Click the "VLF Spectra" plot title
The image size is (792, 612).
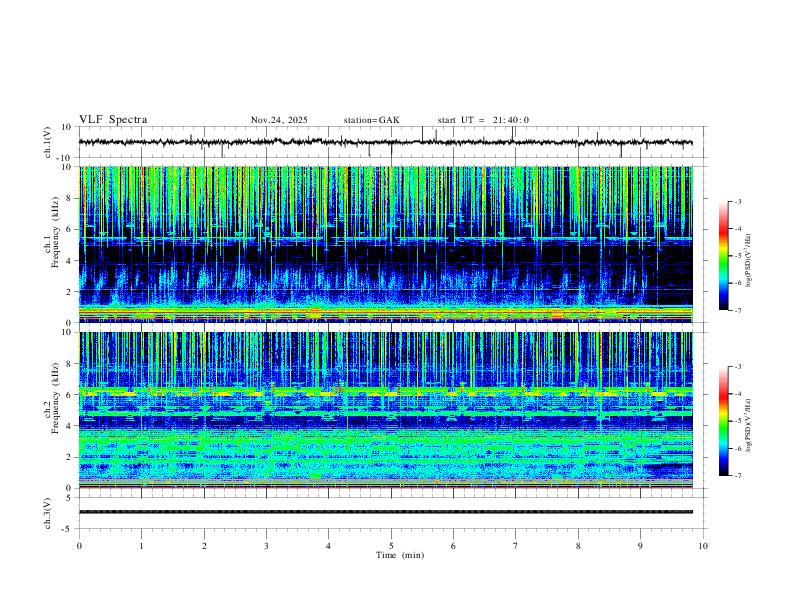[x=113, y=120]
